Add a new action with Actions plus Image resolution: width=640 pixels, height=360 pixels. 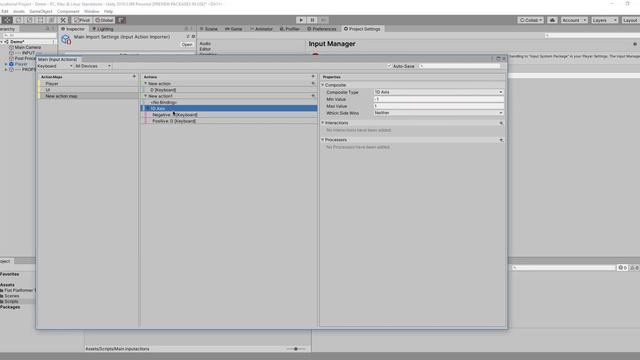coord(313,76)
